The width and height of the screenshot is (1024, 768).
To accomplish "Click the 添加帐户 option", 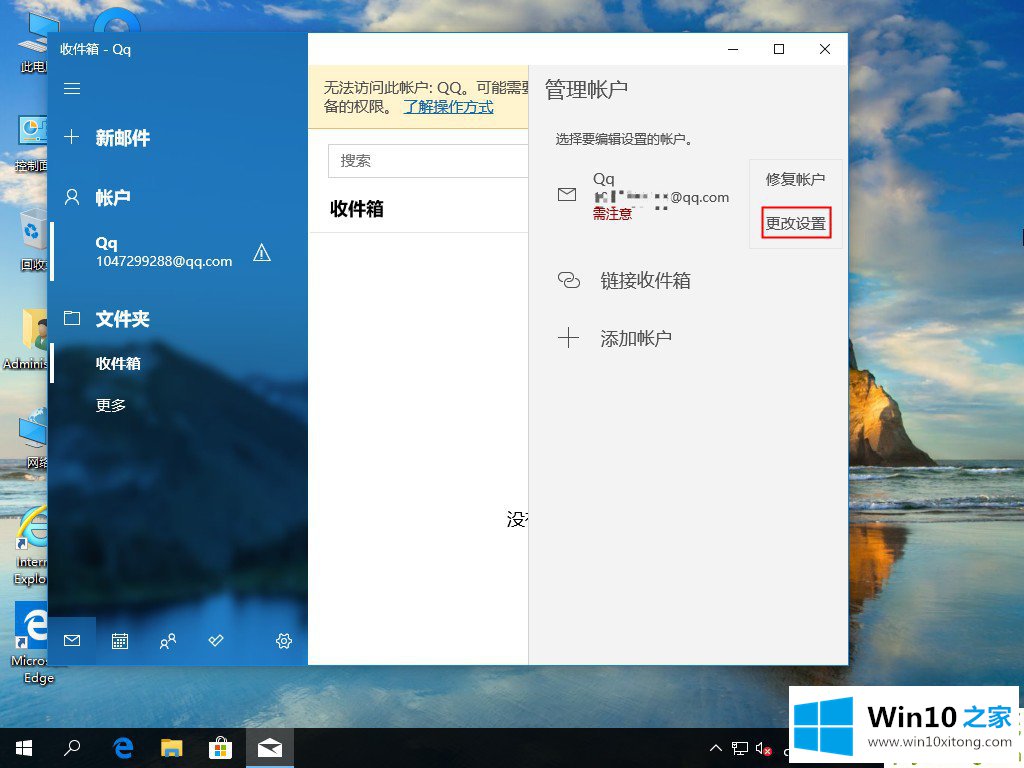I will 635,338.
